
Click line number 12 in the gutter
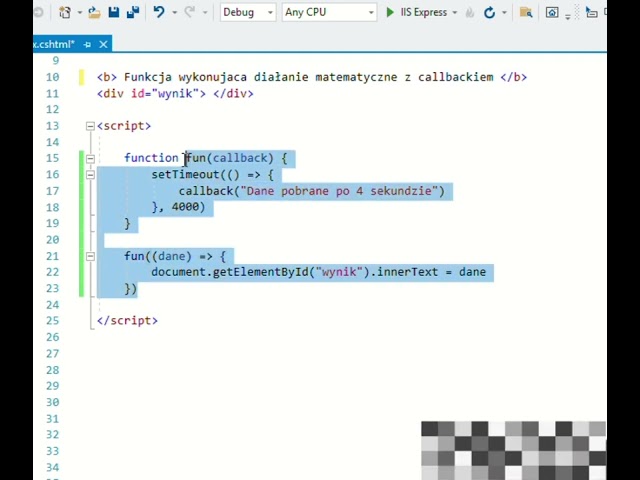coord(53,109)
